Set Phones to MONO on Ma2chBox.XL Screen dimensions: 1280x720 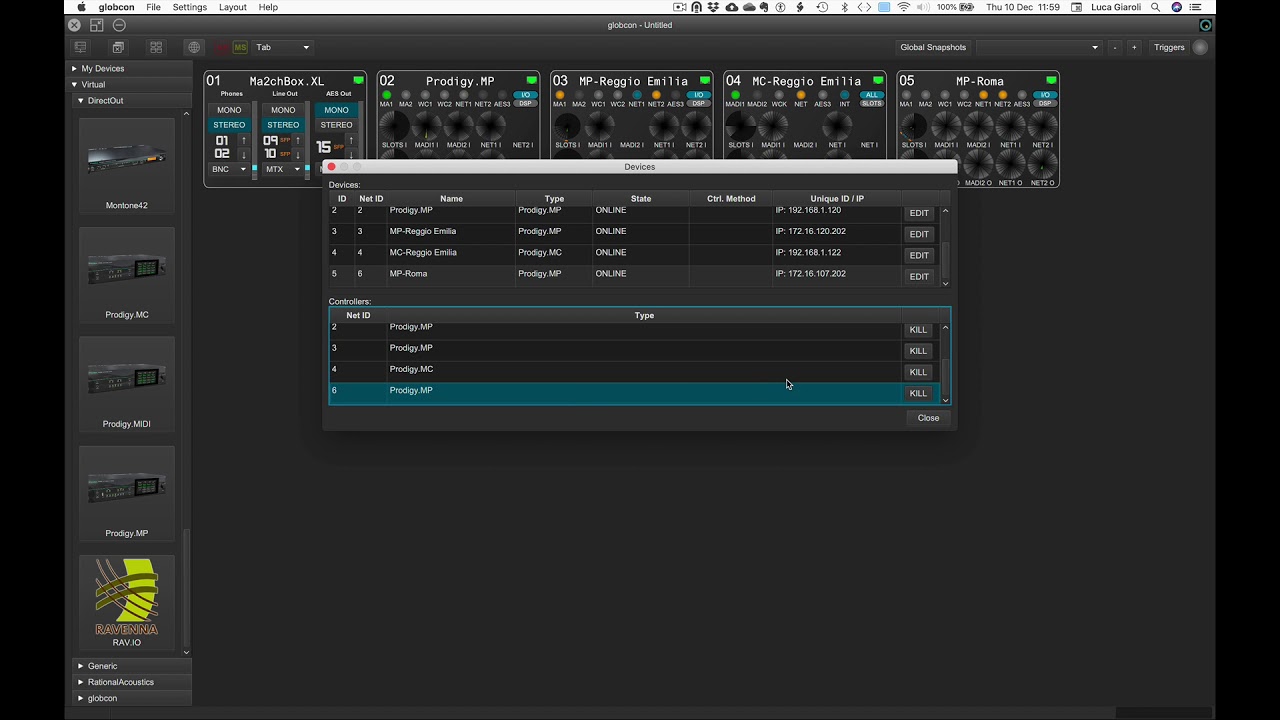(229, 110)
